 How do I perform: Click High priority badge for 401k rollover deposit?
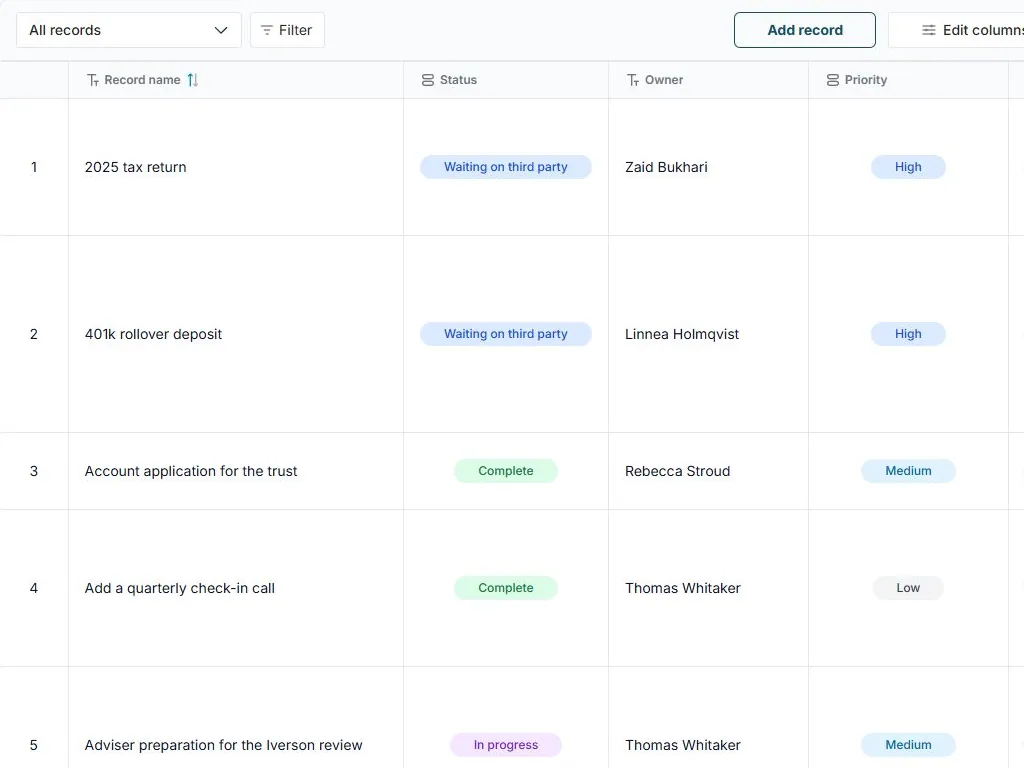coord(908,334)
